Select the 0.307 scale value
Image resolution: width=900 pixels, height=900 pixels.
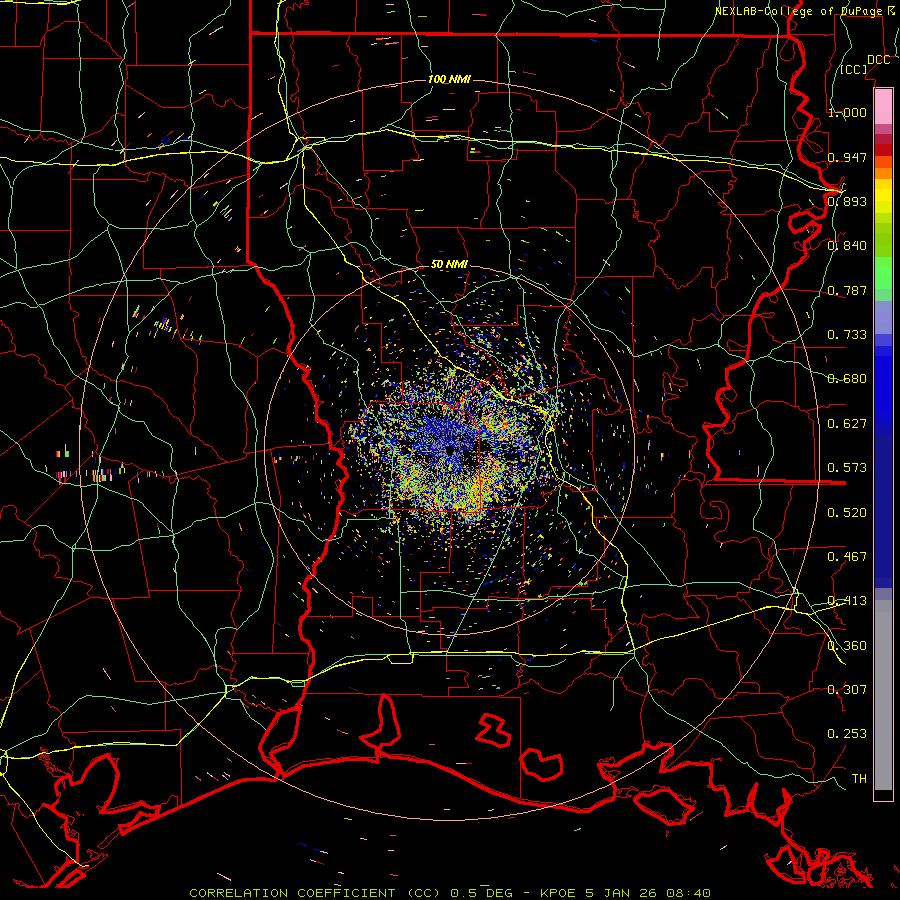click(x=847, y=689)
